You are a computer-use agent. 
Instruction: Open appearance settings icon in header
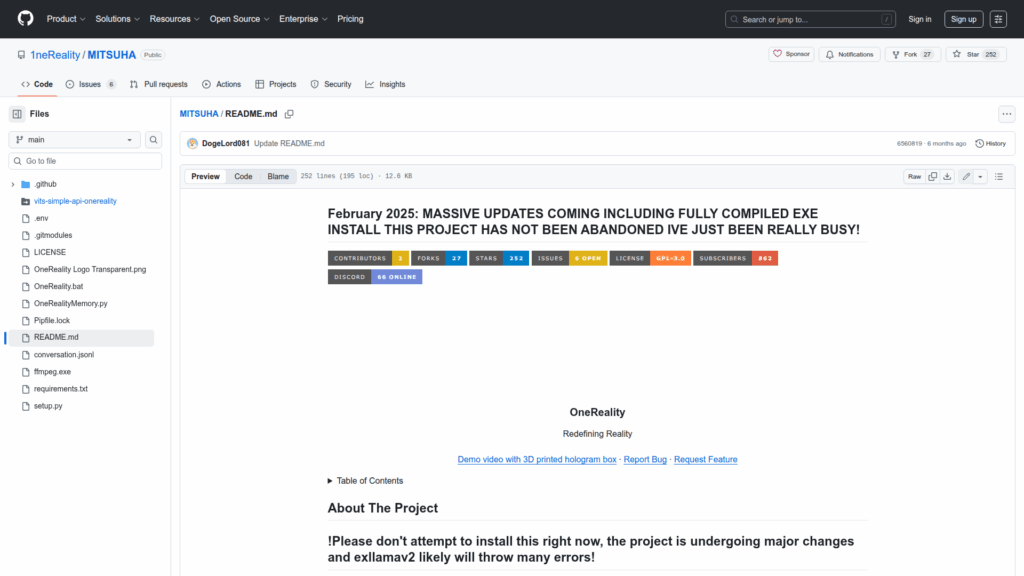pos(998,19)
